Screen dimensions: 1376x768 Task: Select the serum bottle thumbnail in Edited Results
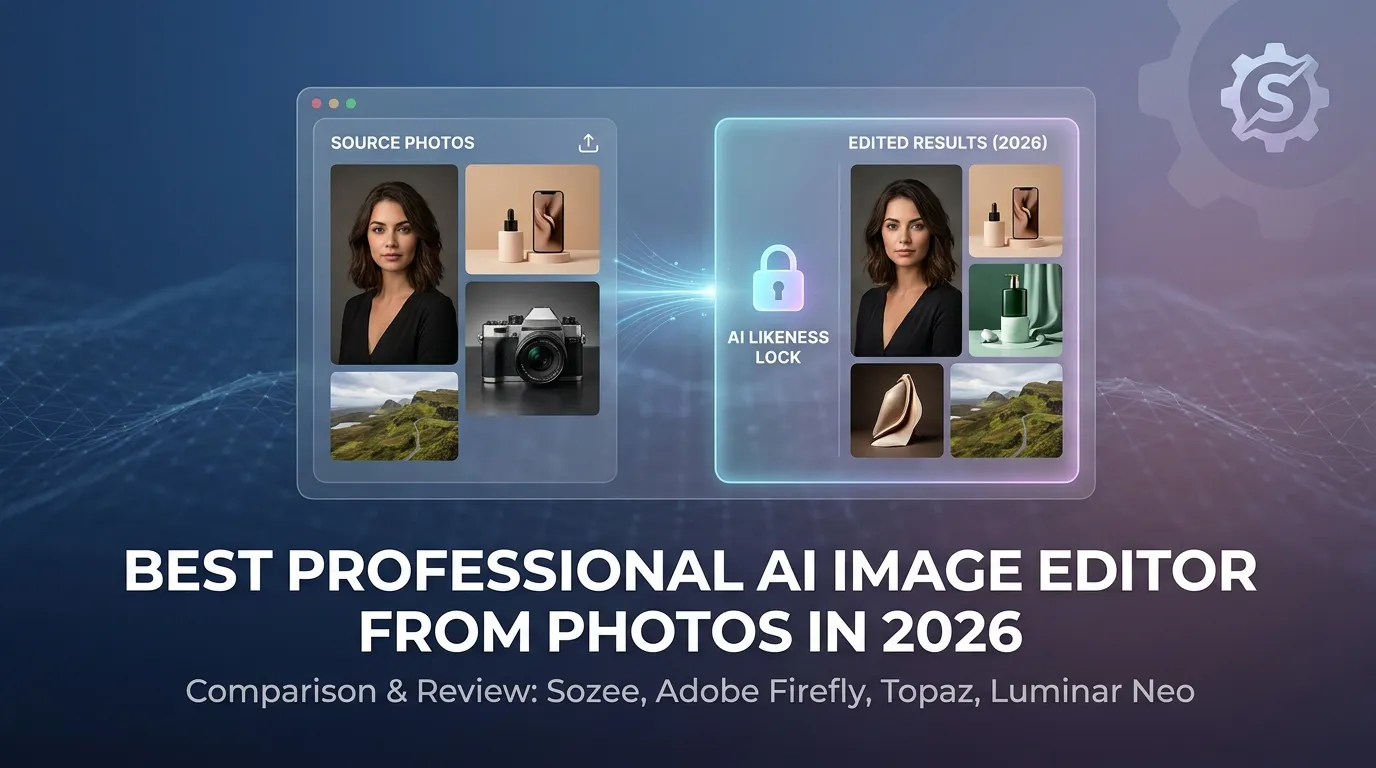coord(1015,211)
